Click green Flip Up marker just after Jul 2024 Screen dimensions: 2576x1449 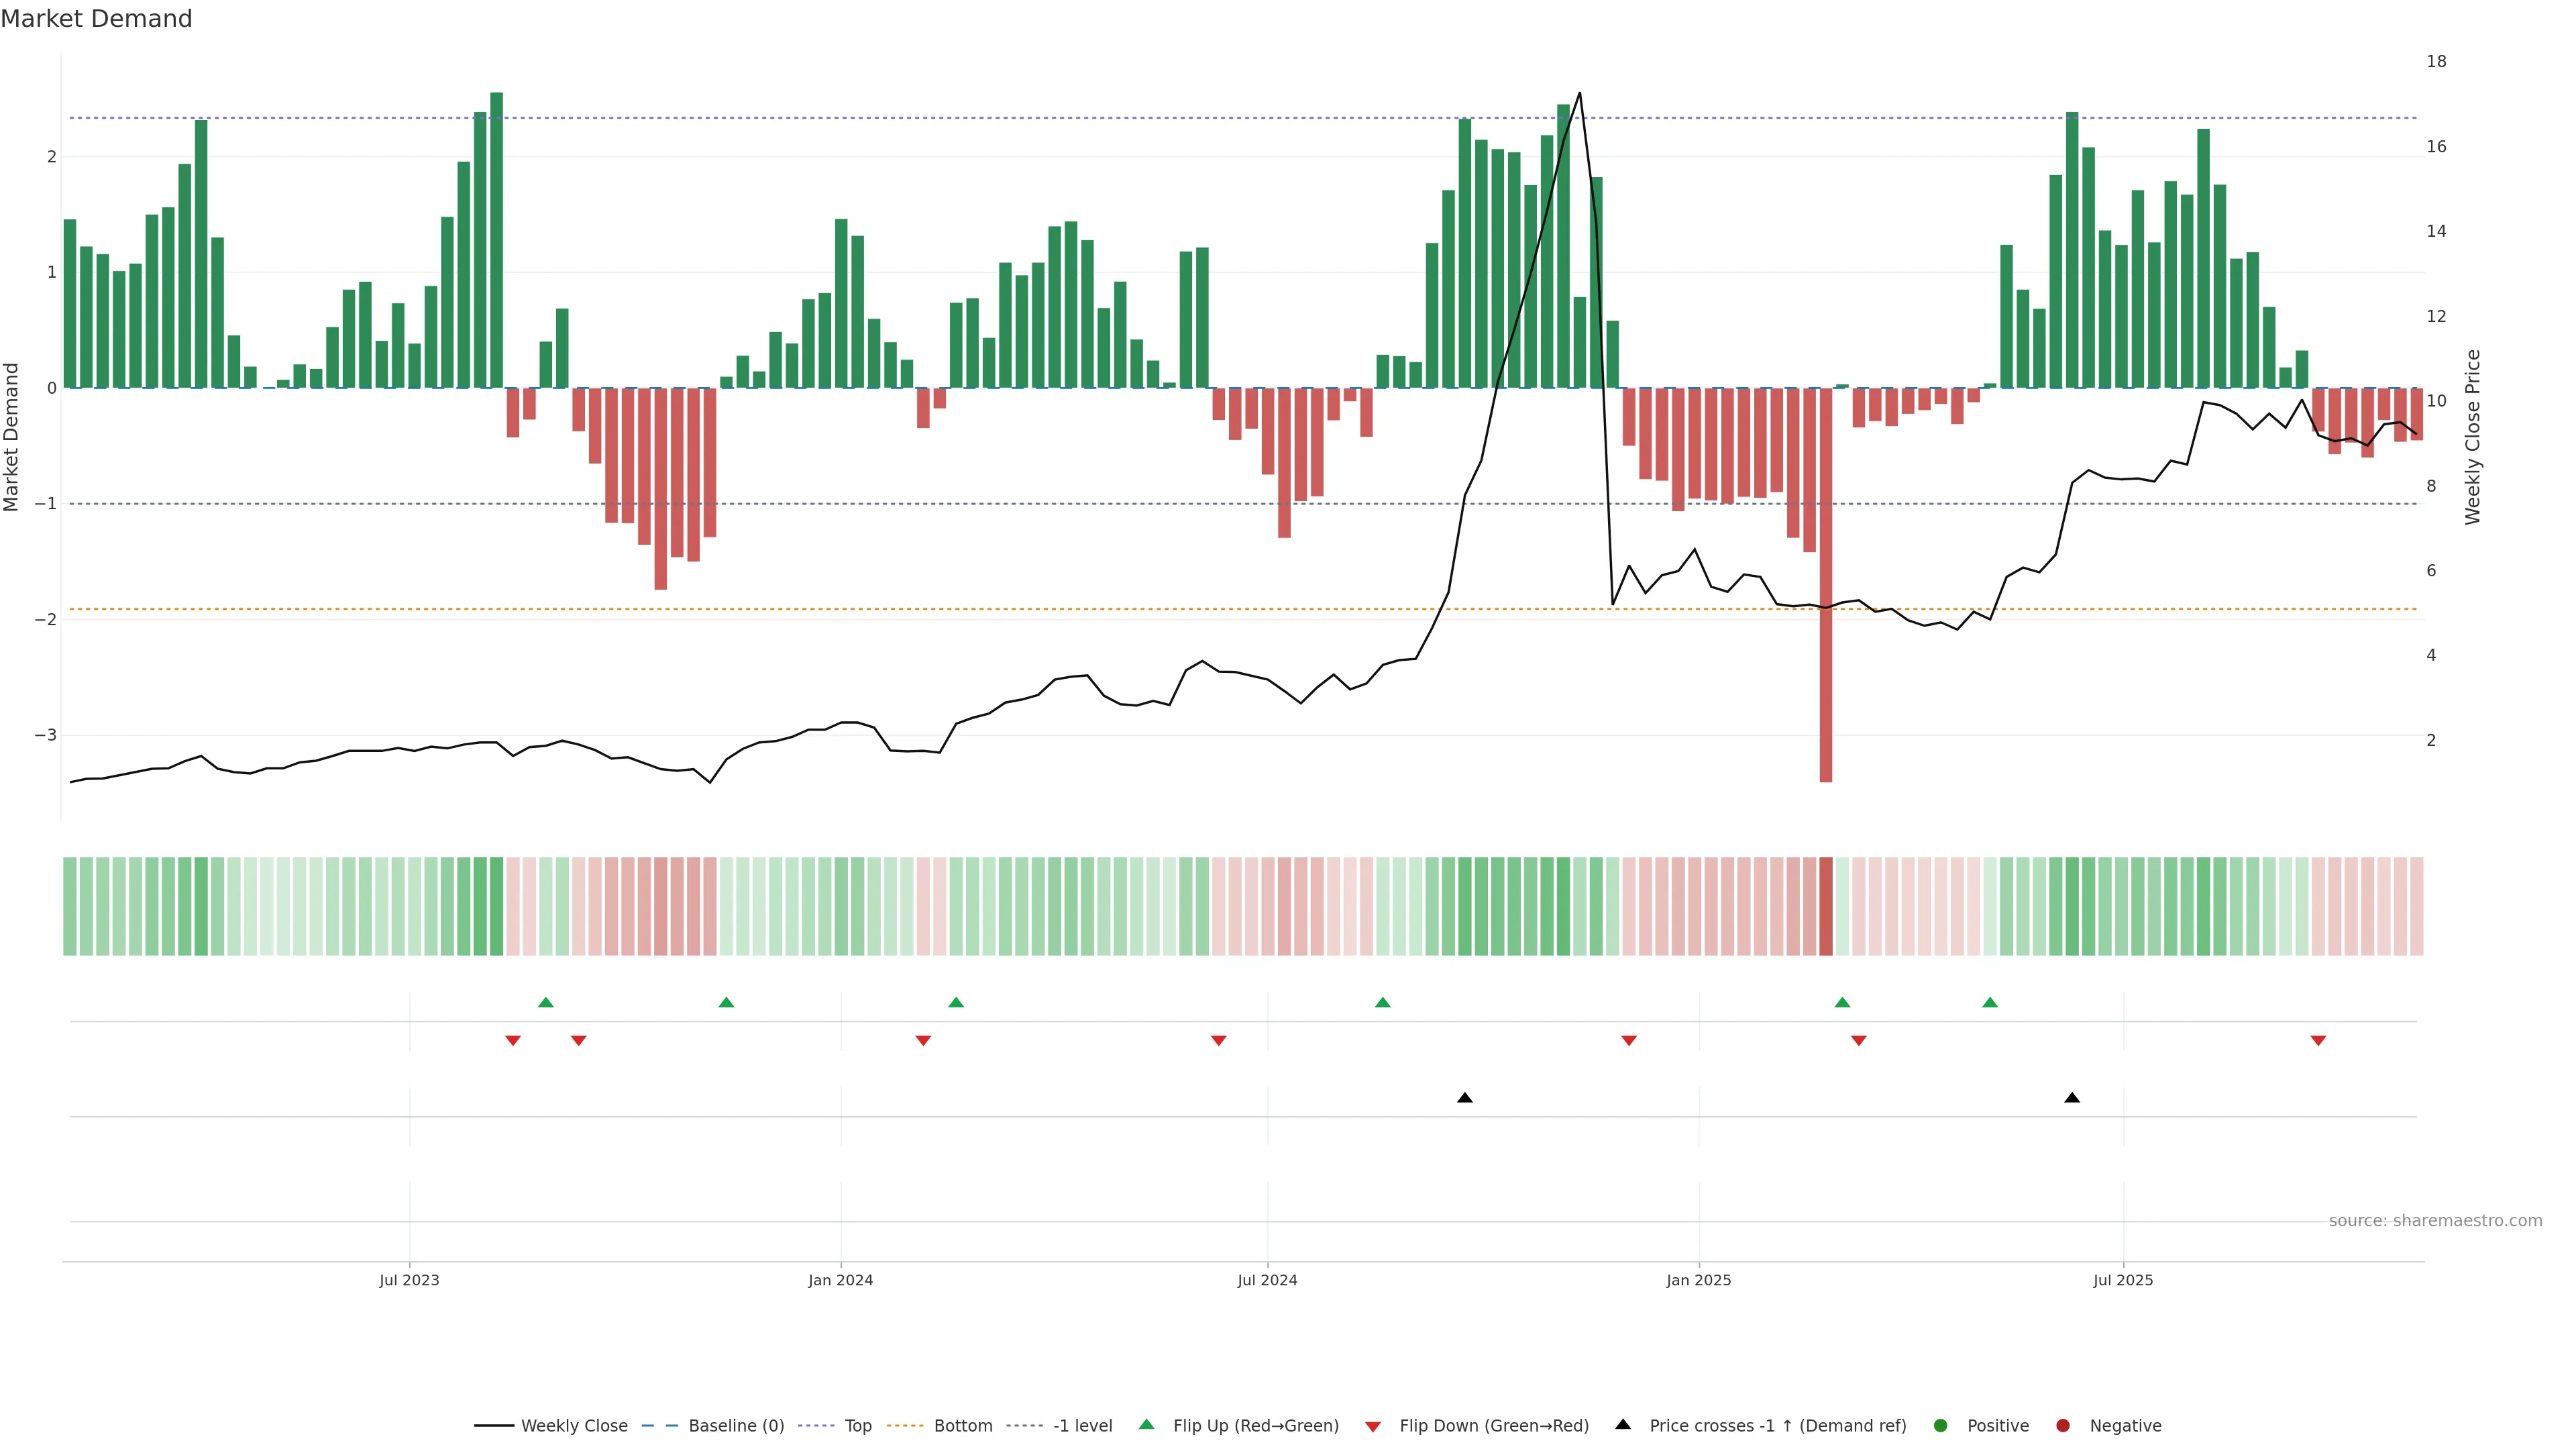tap(1383, 1002)
